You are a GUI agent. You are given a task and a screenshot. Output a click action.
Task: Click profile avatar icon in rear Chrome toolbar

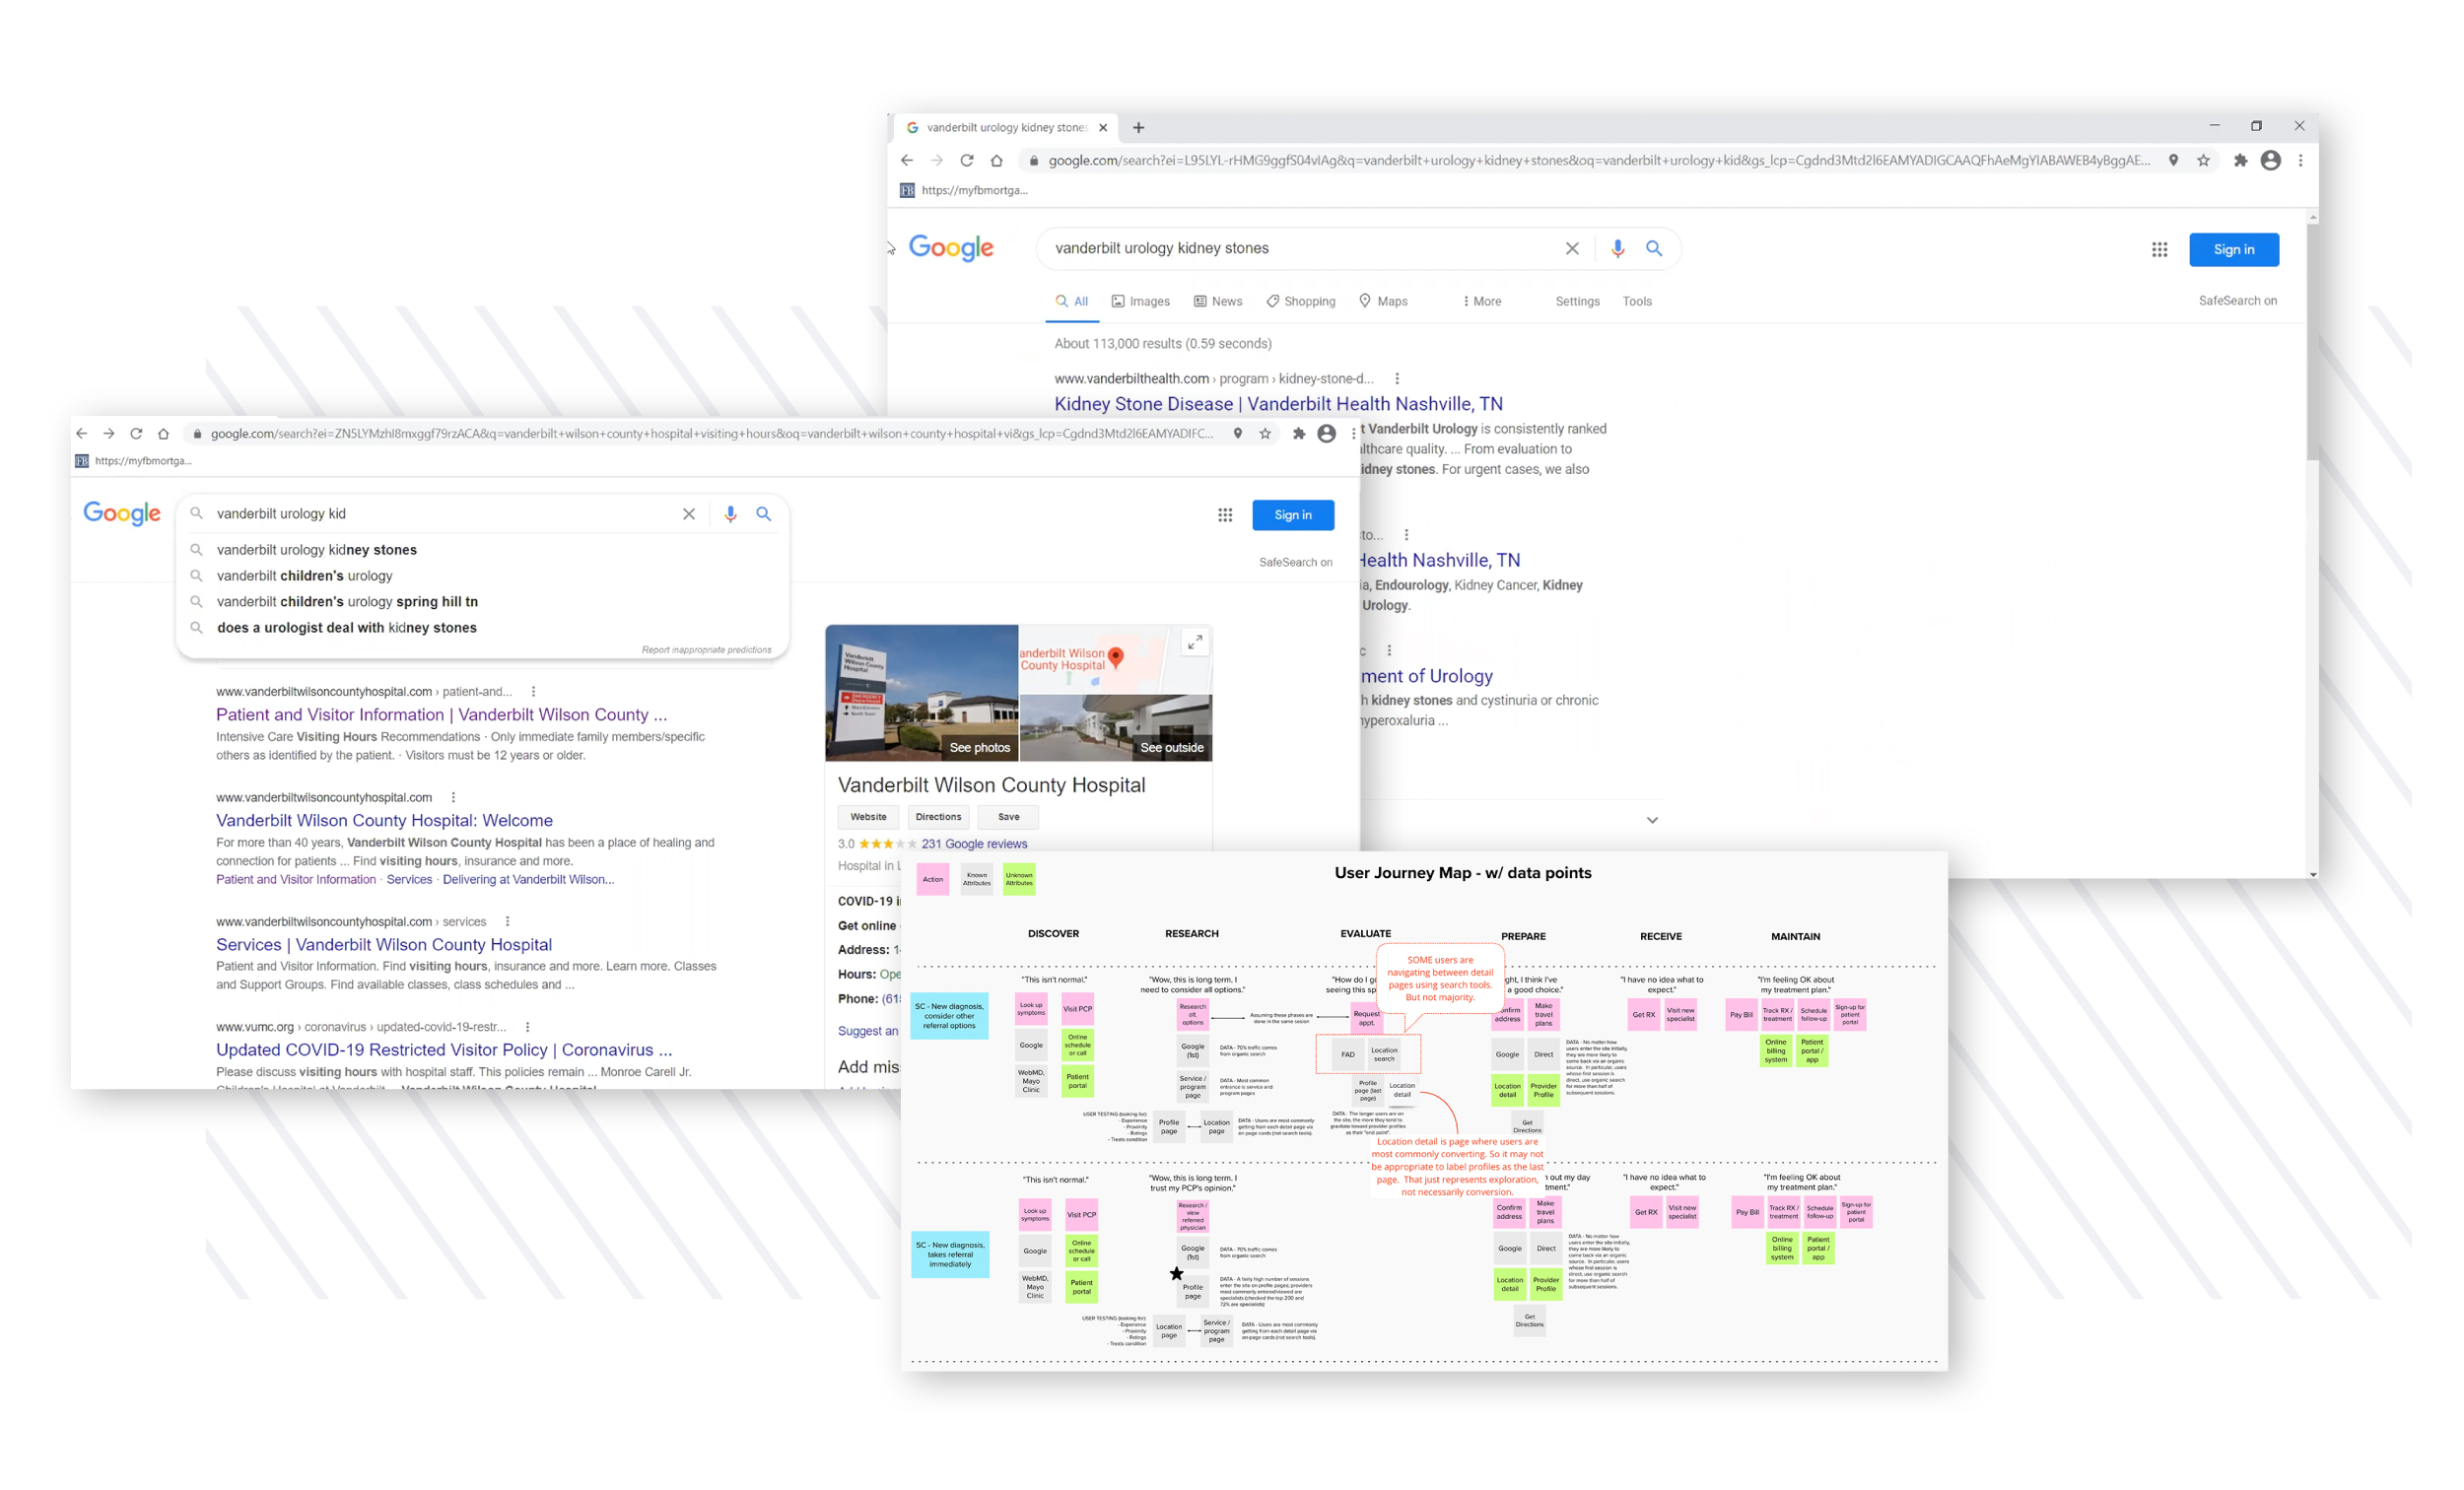coord(2270,160)
